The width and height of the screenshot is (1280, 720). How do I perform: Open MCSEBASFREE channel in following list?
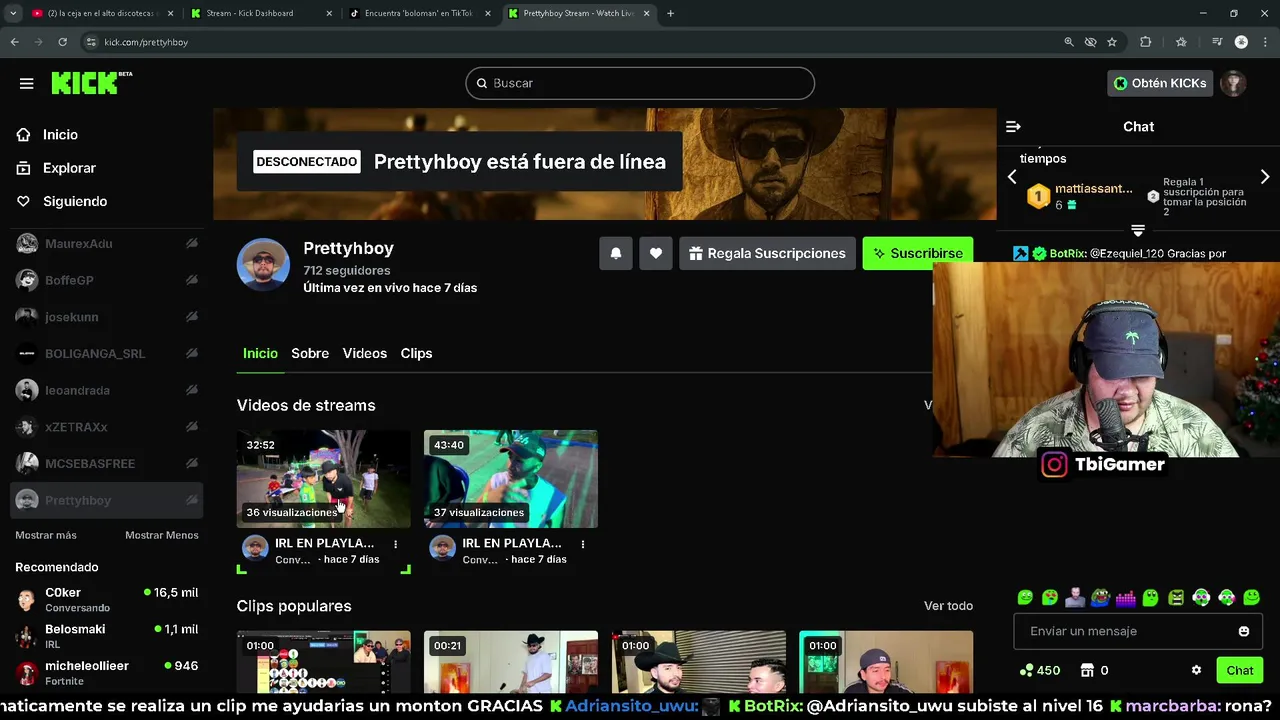pyautogui.click(x=107, y=464)
